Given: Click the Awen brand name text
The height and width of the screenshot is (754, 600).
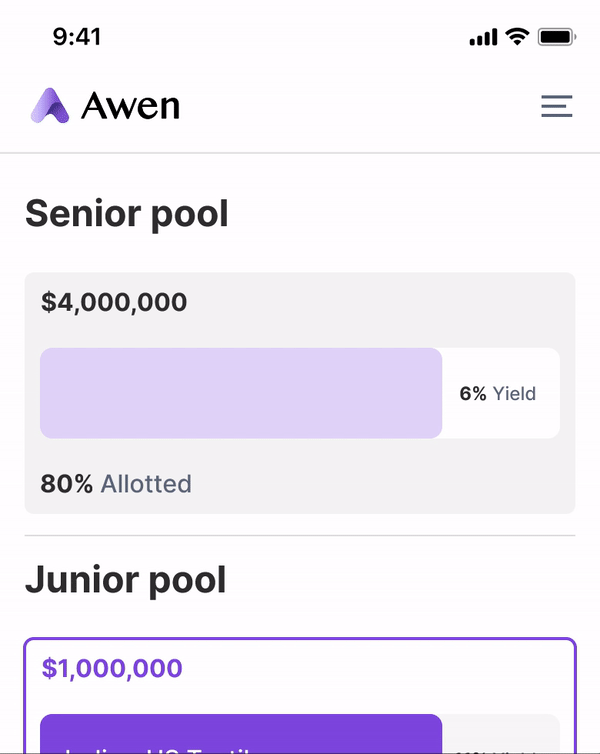Looking at the screenshot, I should click(130, 106).
